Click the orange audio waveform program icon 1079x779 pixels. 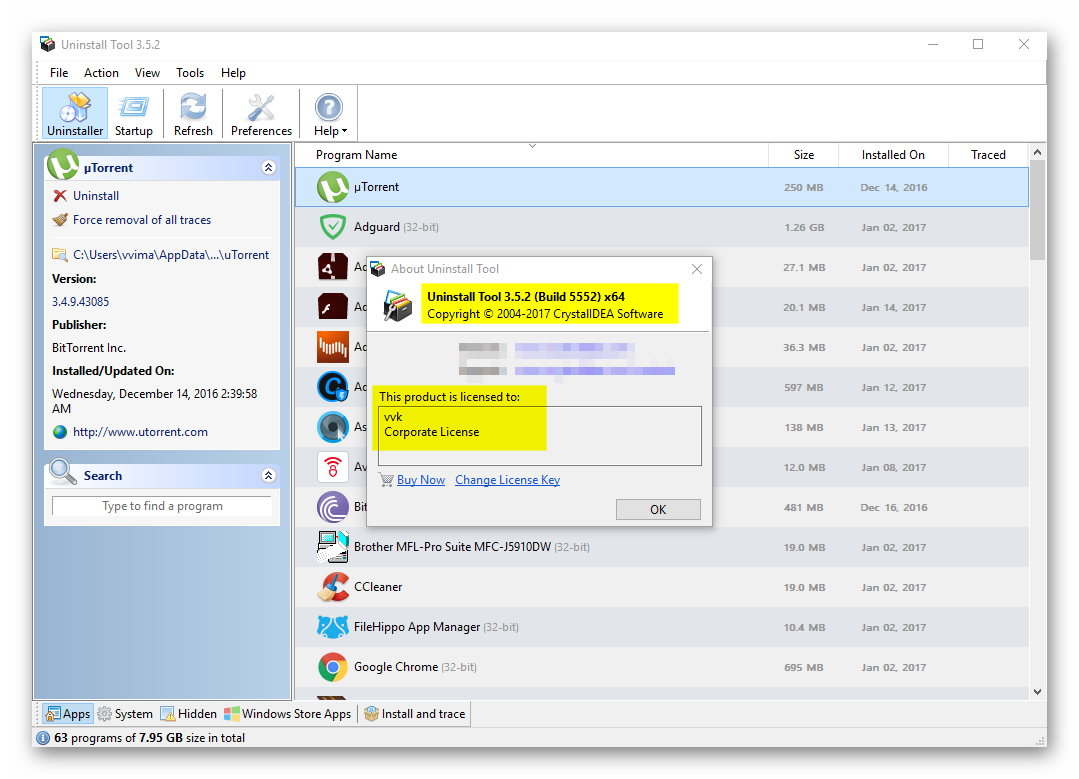coord(333,348)
